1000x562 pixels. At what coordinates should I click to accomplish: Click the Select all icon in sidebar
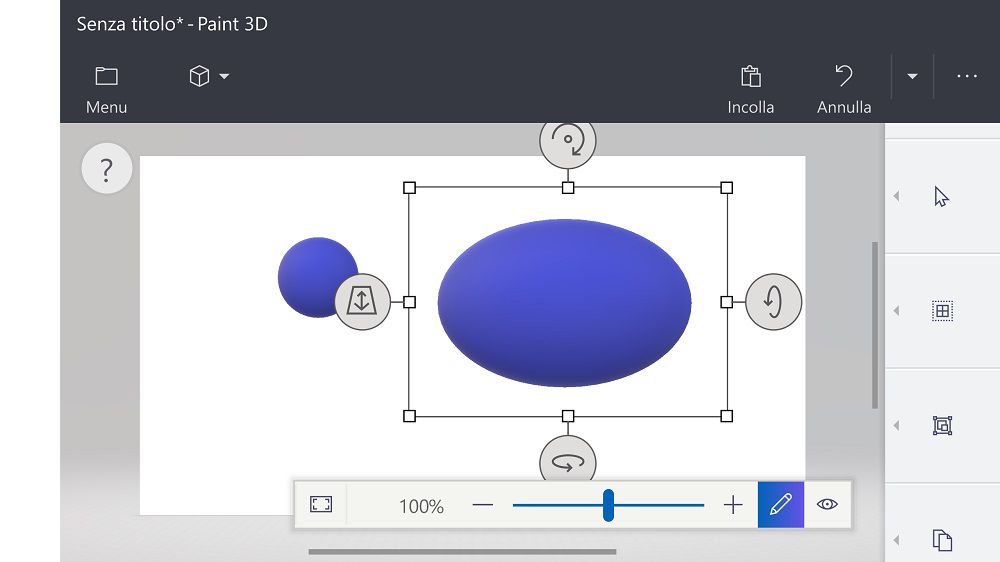coord(941,311)
